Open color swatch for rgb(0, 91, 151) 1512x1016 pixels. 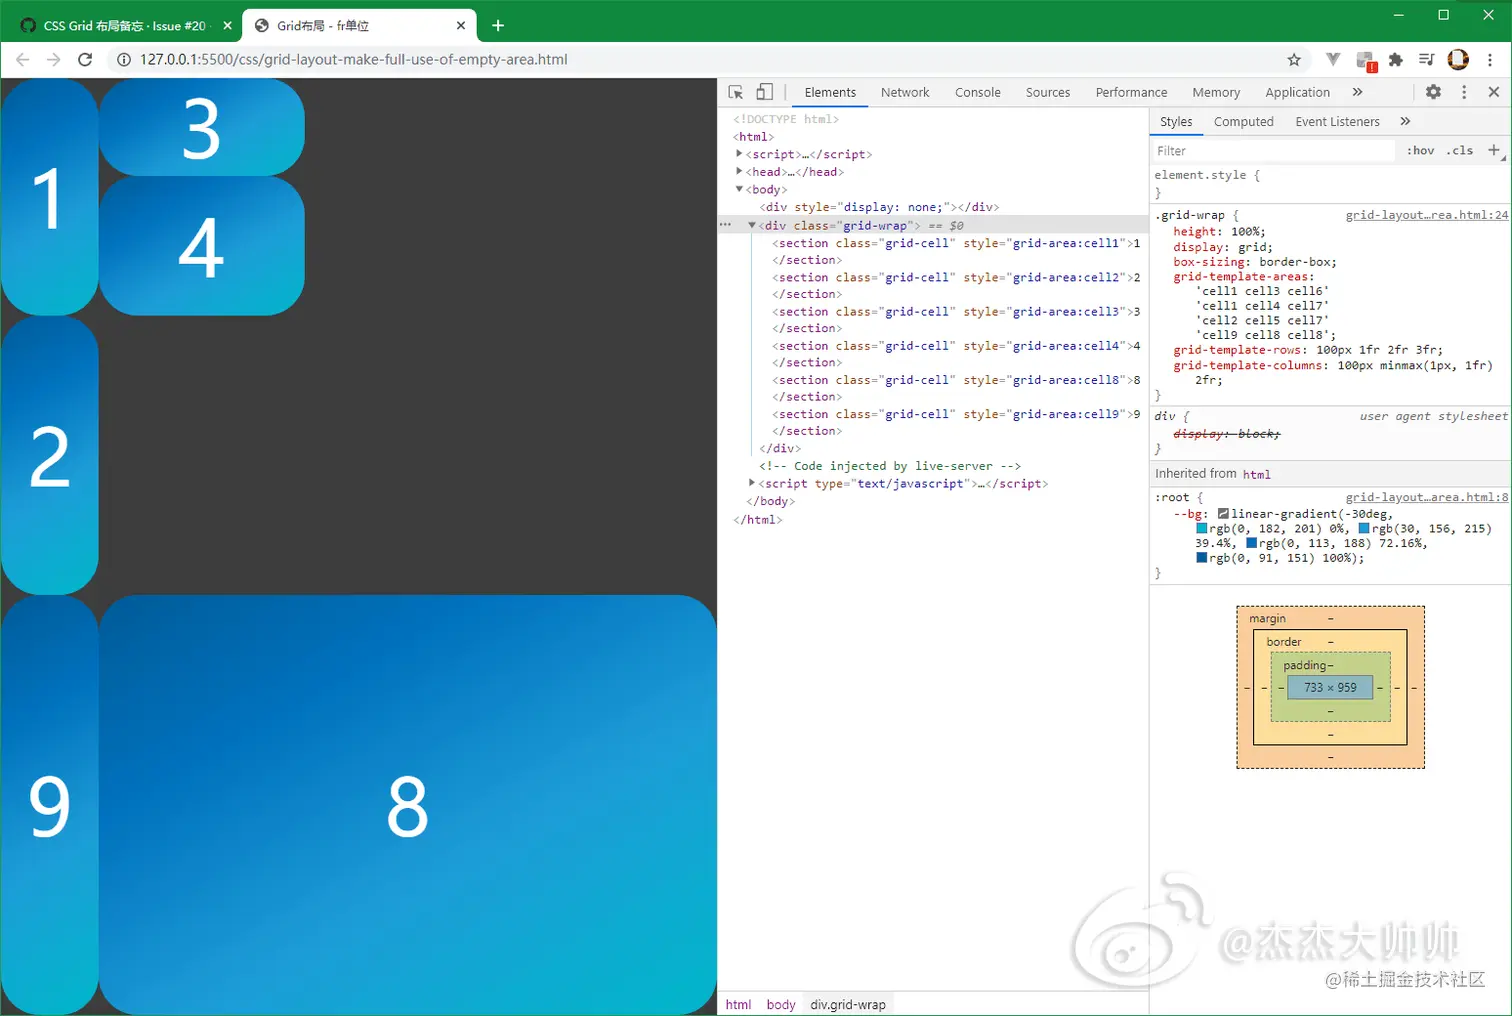point(1202,558)
